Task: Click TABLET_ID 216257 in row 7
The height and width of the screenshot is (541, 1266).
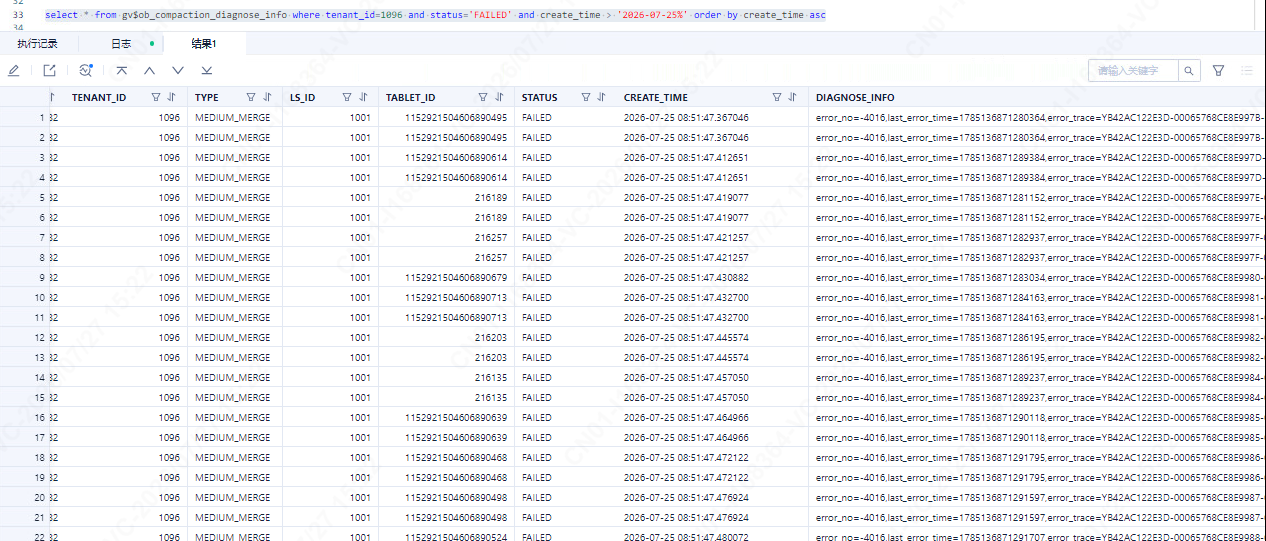Action: (x=490, y=238)
